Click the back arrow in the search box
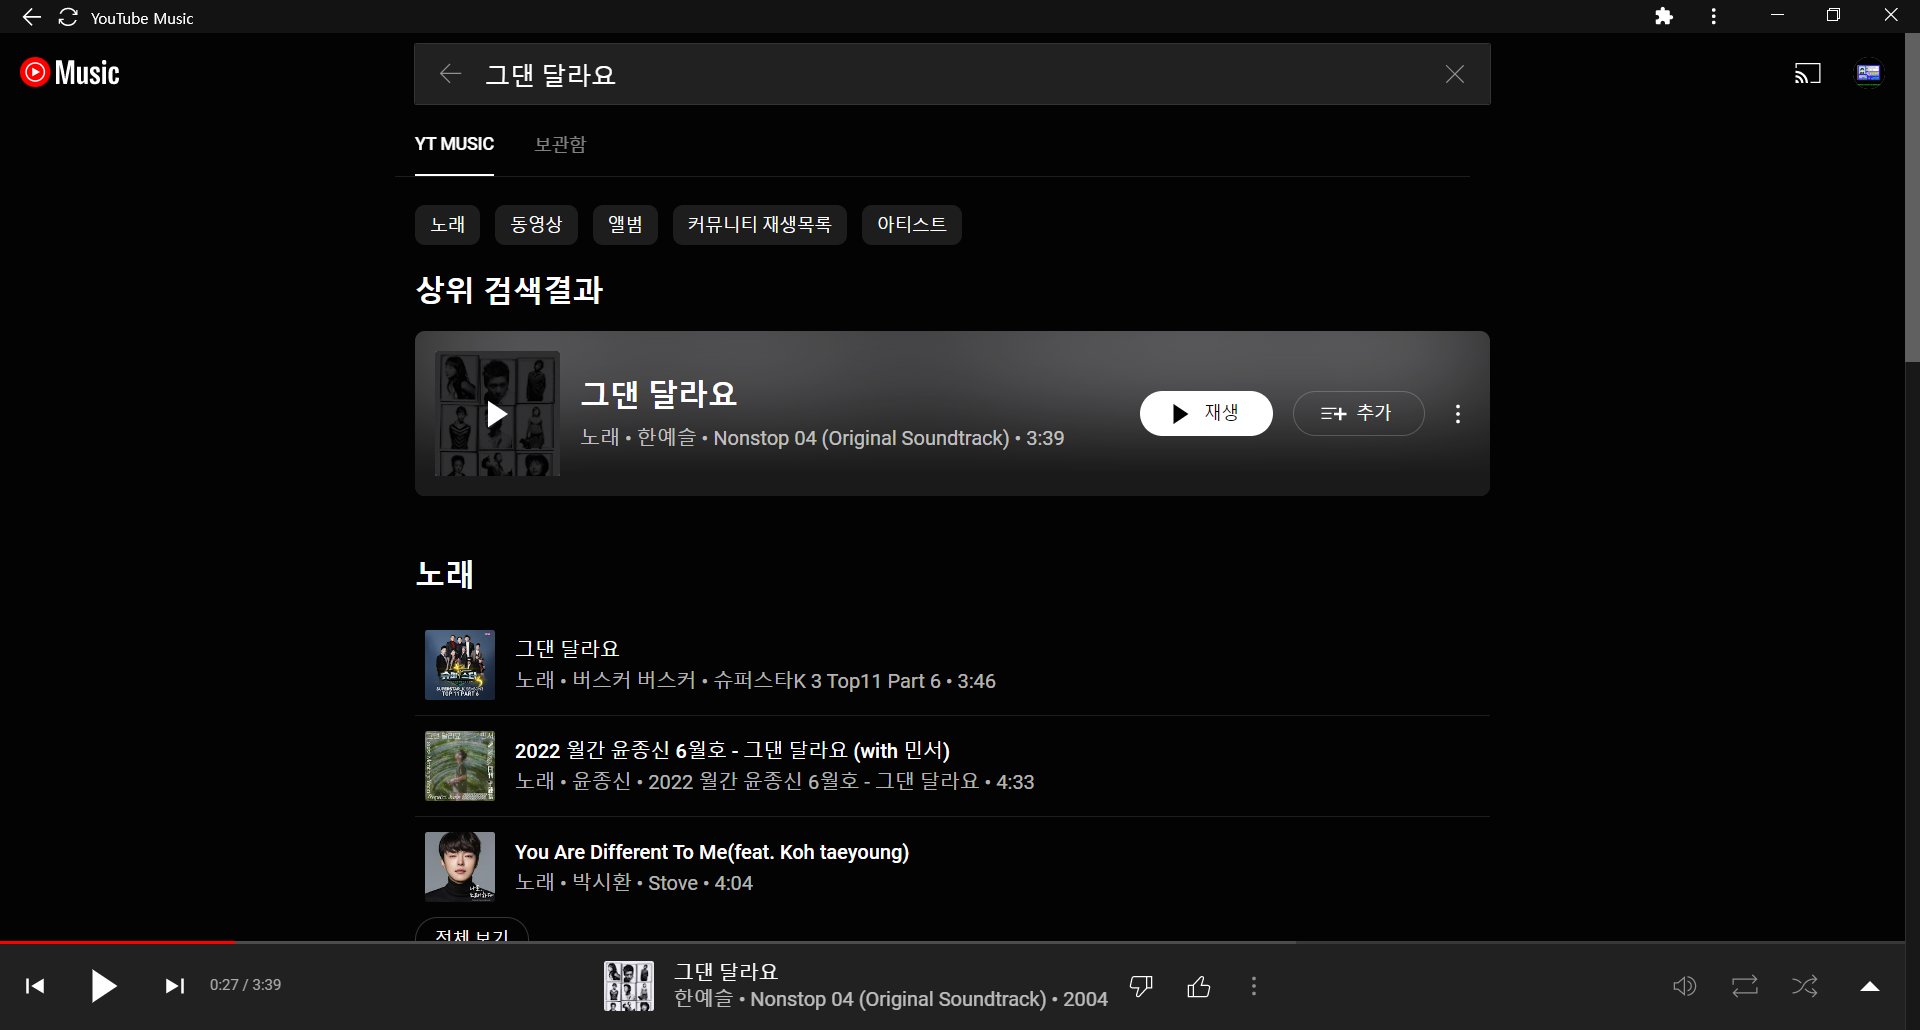The width and height of the screenshot is (1920, 1030). pos(450,74)
